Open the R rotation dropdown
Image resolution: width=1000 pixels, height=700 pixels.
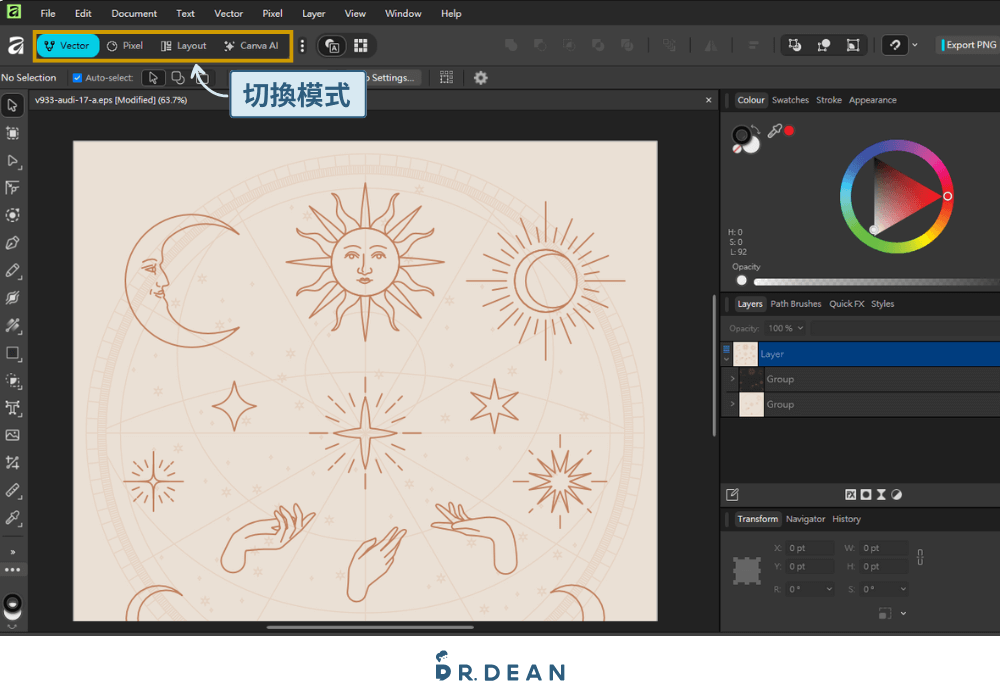828,589
